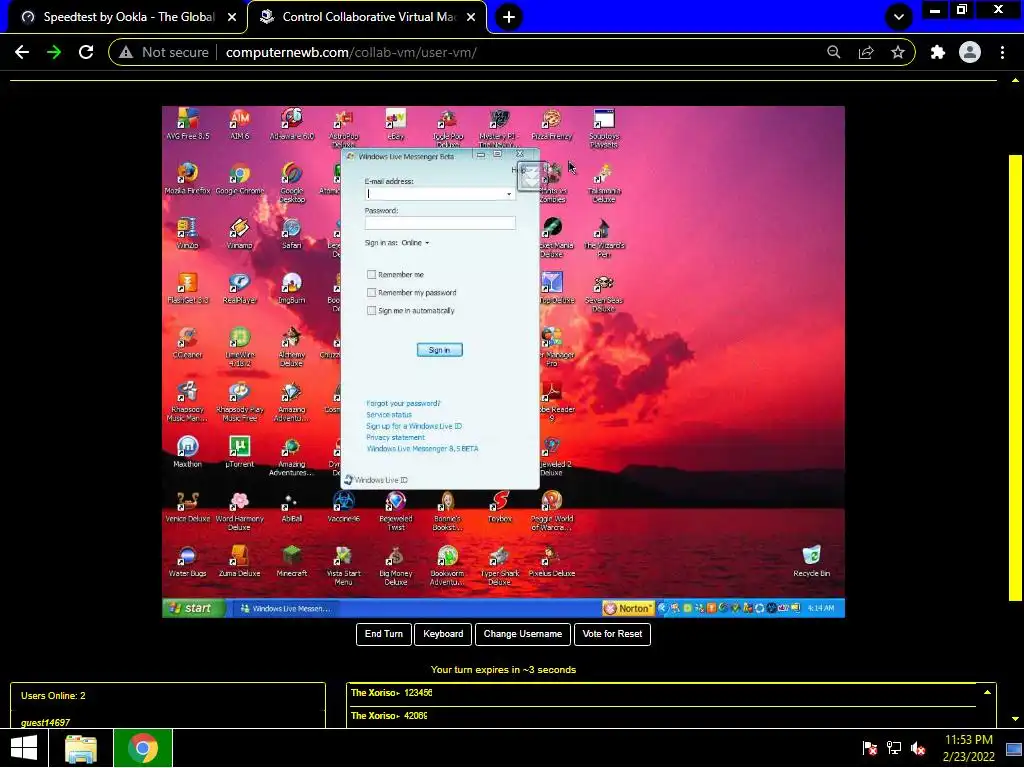The height and width of the screenshot is (768, 1024).
Task: Select the CCleaner desktop shortcut
Action: point(187,343)
